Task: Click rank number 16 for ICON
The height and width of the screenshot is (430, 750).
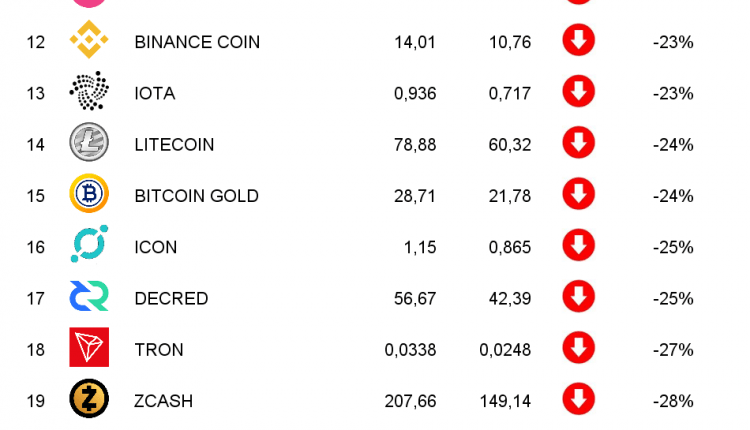Action: pos(36,247)
